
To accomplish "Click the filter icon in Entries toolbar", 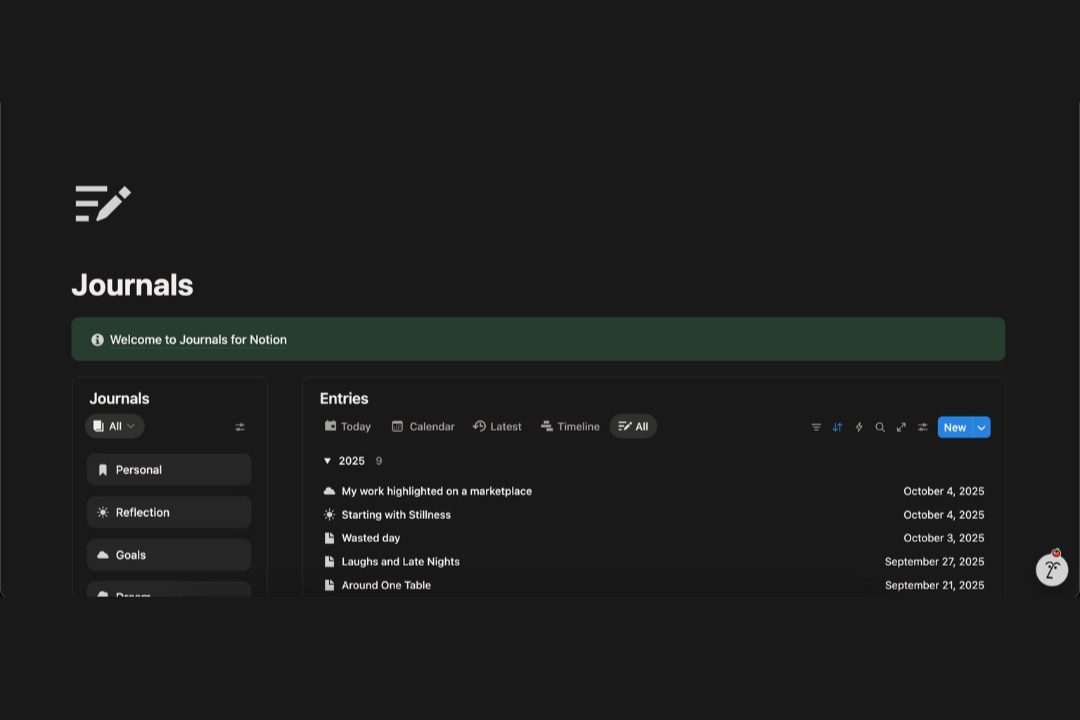I will 816,427.
